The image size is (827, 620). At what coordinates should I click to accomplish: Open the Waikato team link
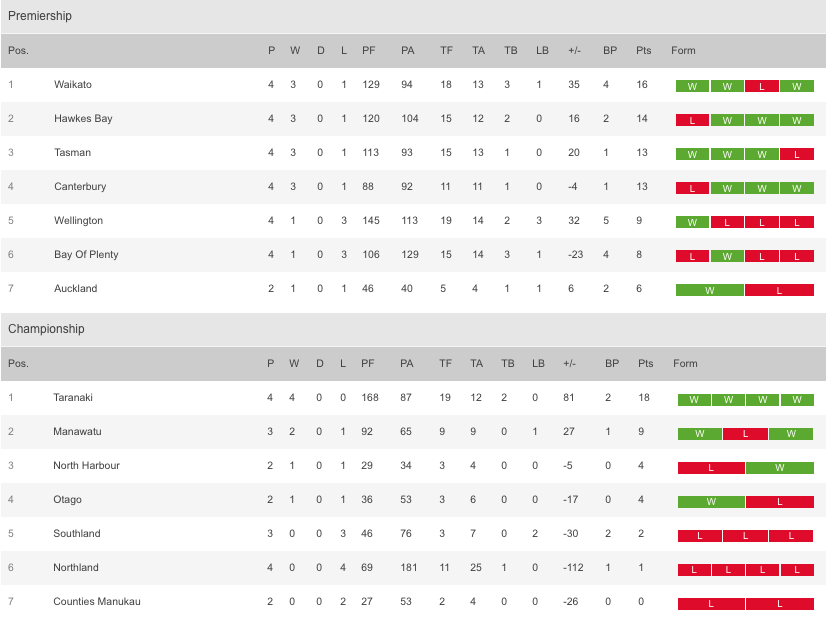73,84
